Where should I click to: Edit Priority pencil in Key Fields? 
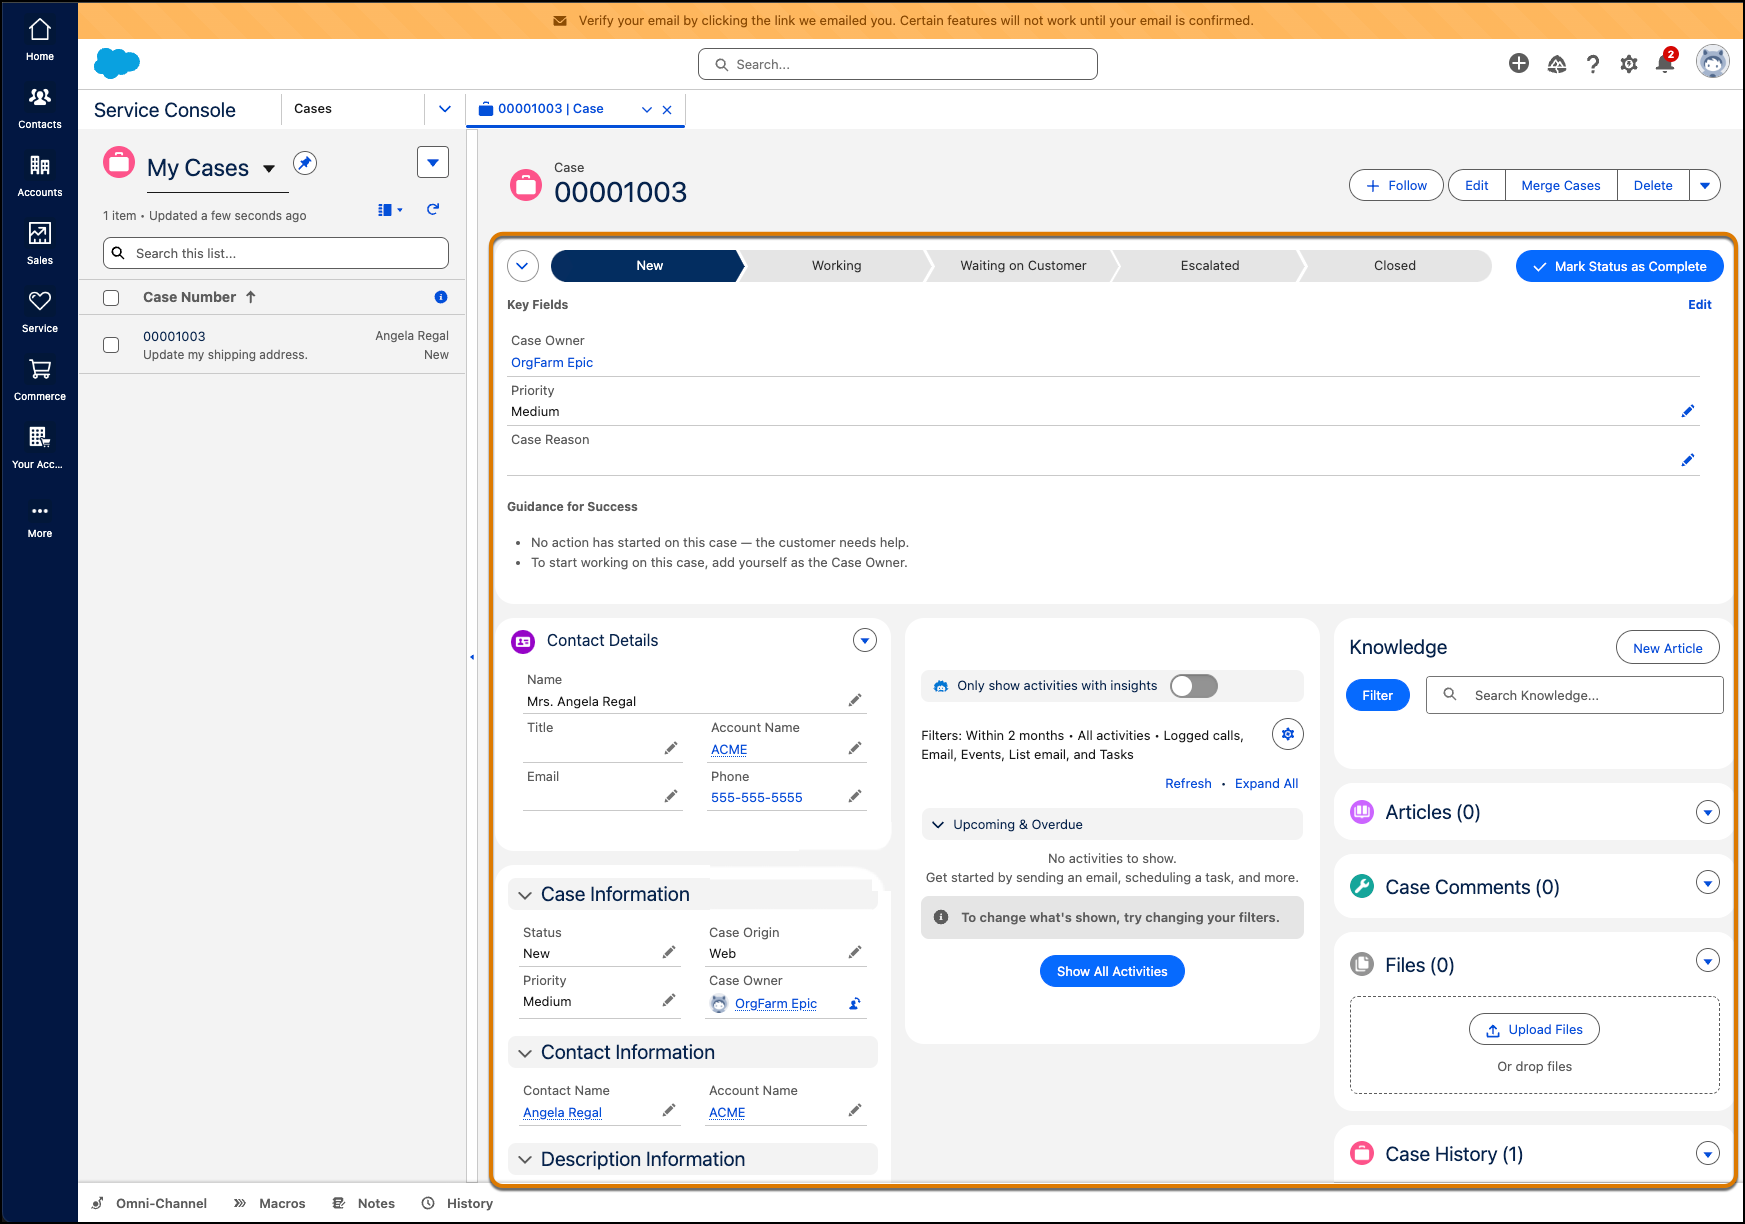(x=1688, y=411)
